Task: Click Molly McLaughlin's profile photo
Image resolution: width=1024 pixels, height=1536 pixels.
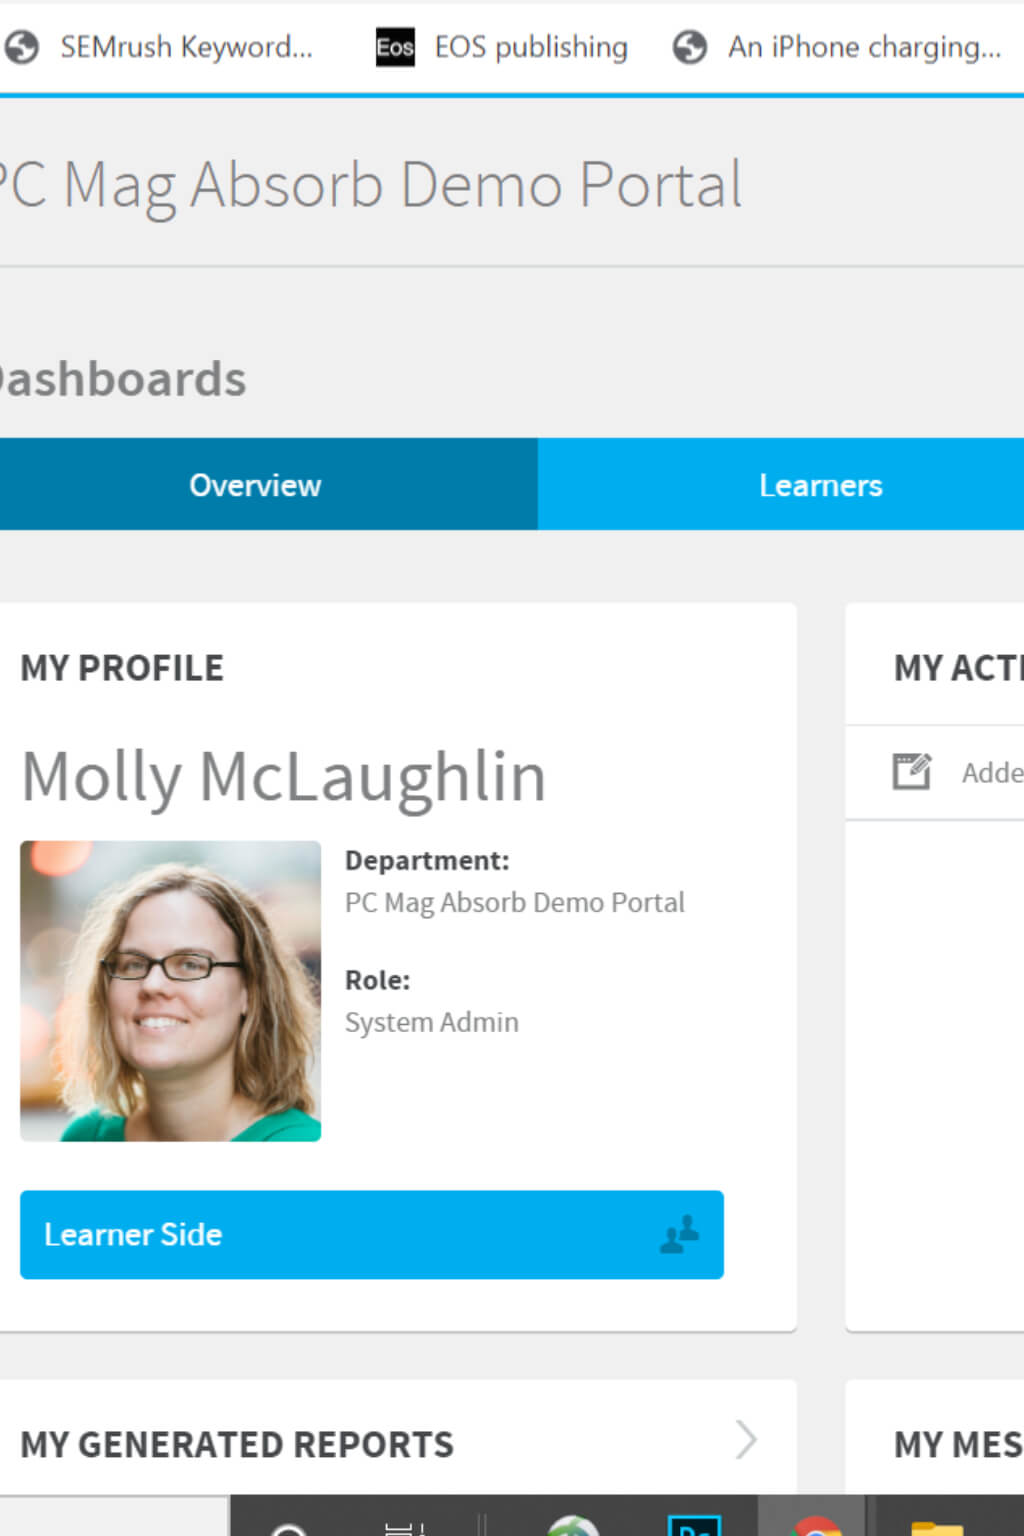Action: coord(171,990)
